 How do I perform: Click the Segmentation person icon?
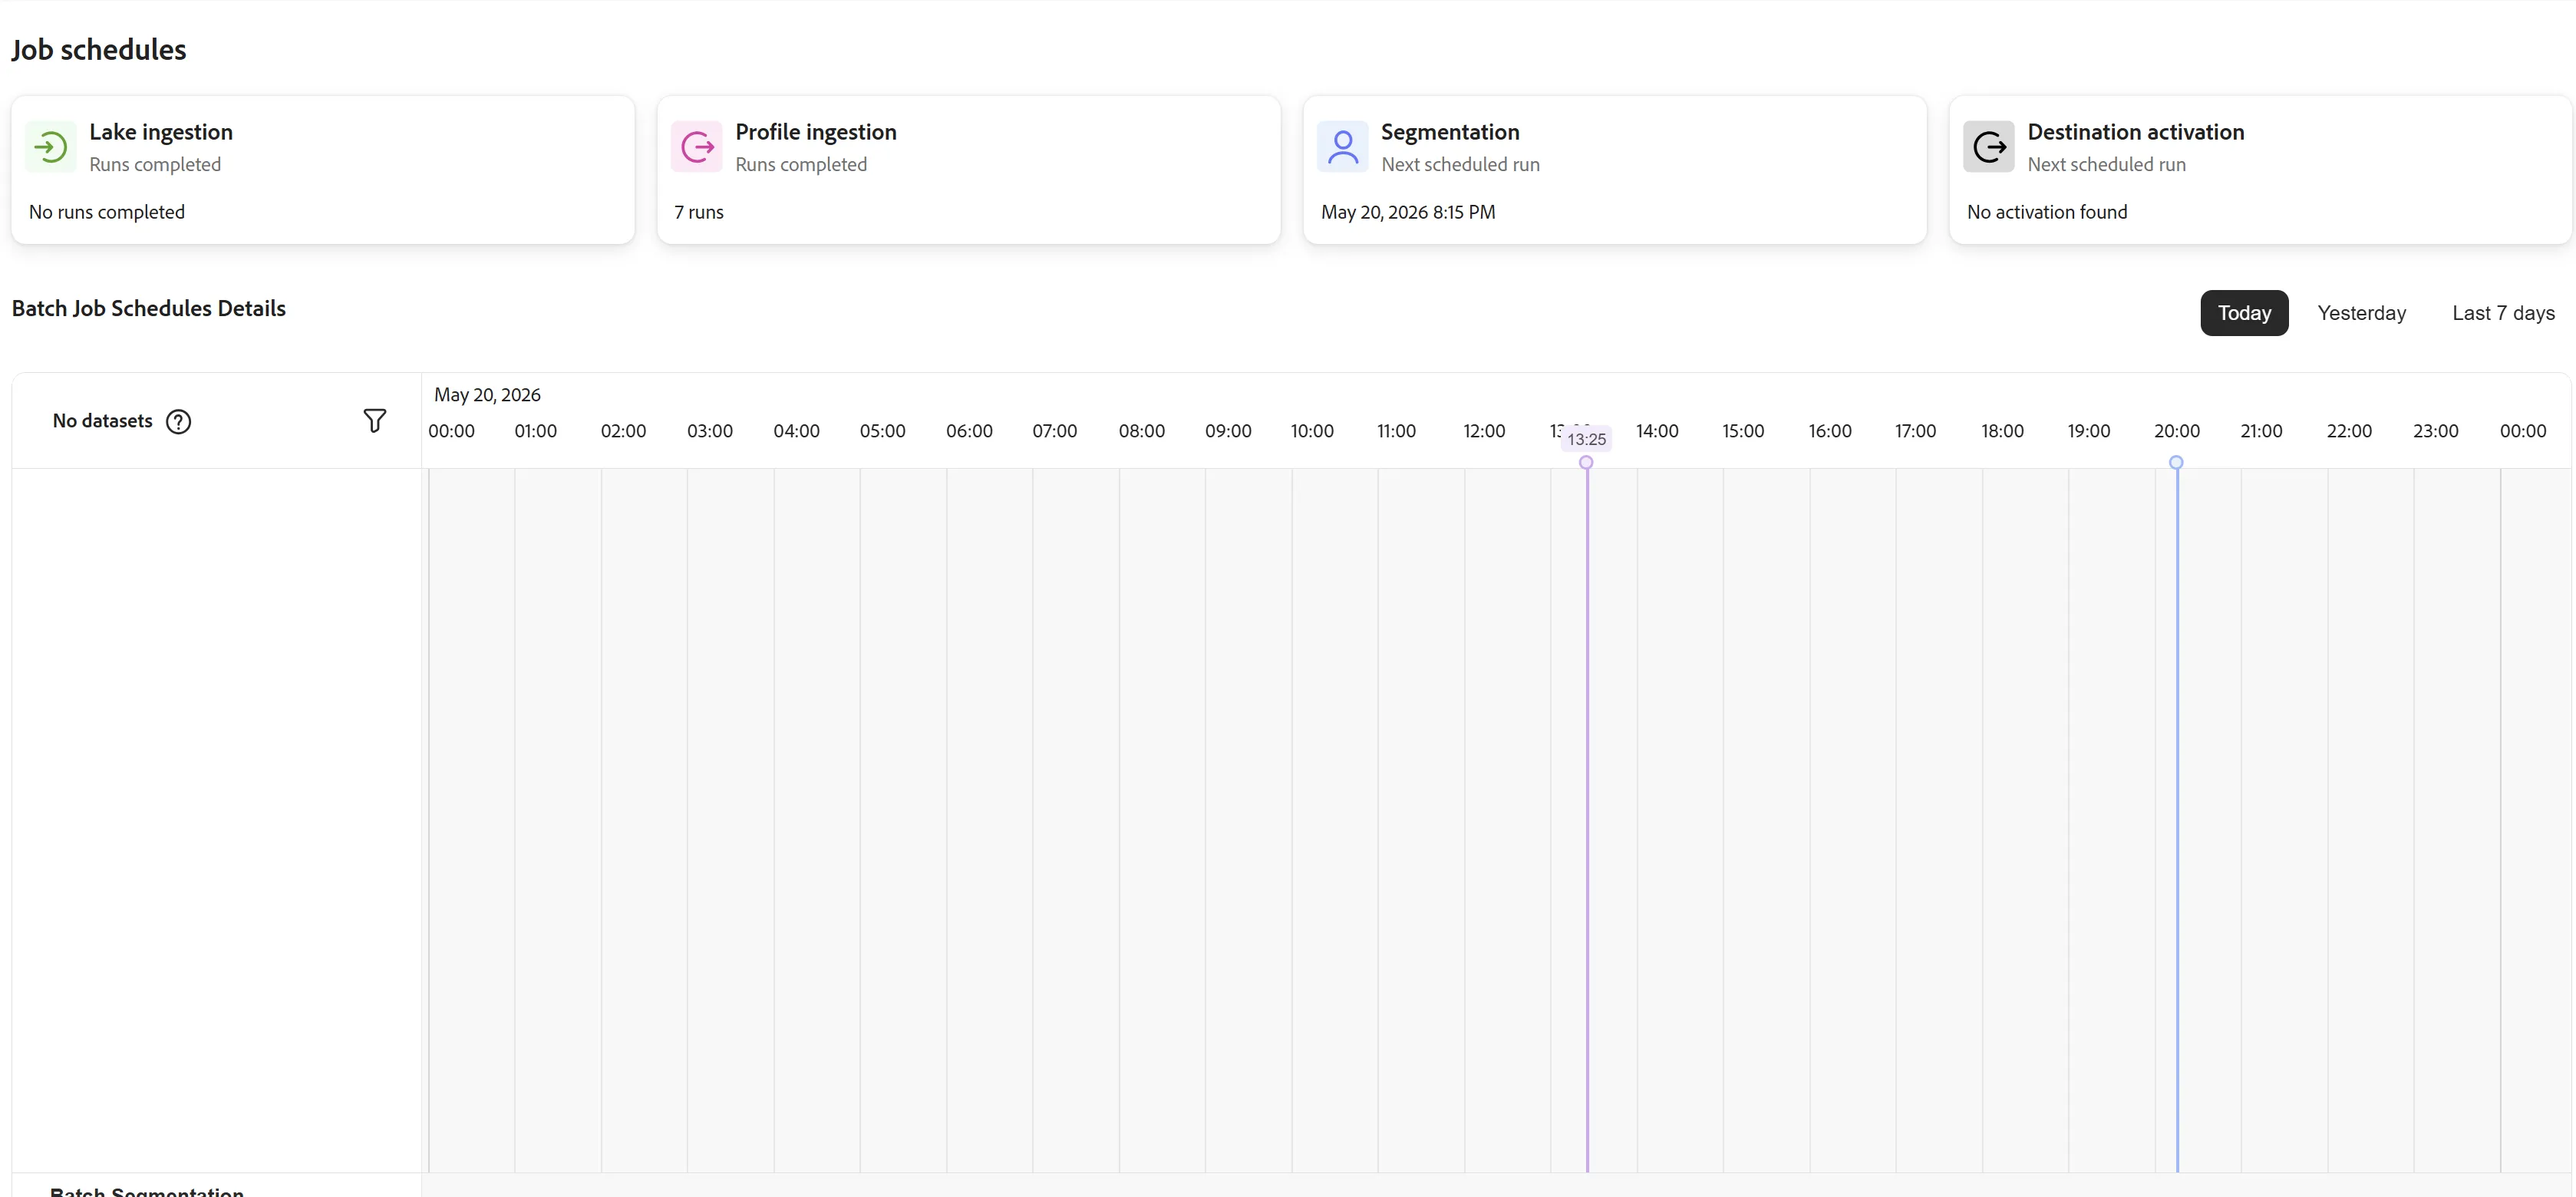[x=1342, y=147]
